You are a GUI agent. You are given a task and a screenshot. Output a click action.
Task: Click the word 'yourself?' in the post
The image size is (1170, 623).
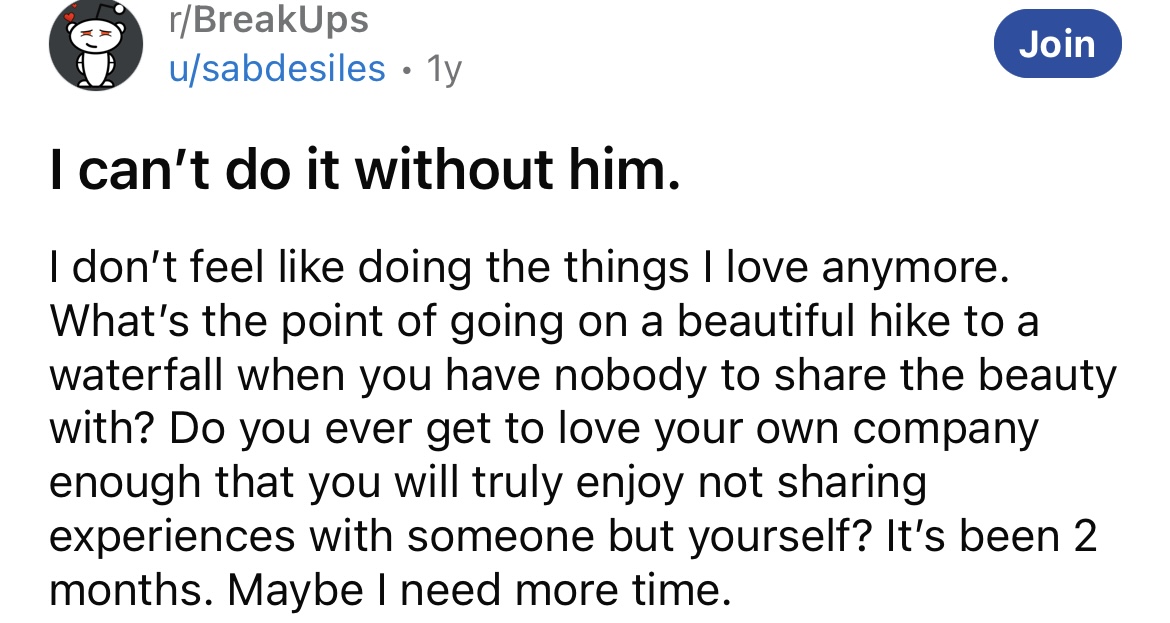coord(780,537)
